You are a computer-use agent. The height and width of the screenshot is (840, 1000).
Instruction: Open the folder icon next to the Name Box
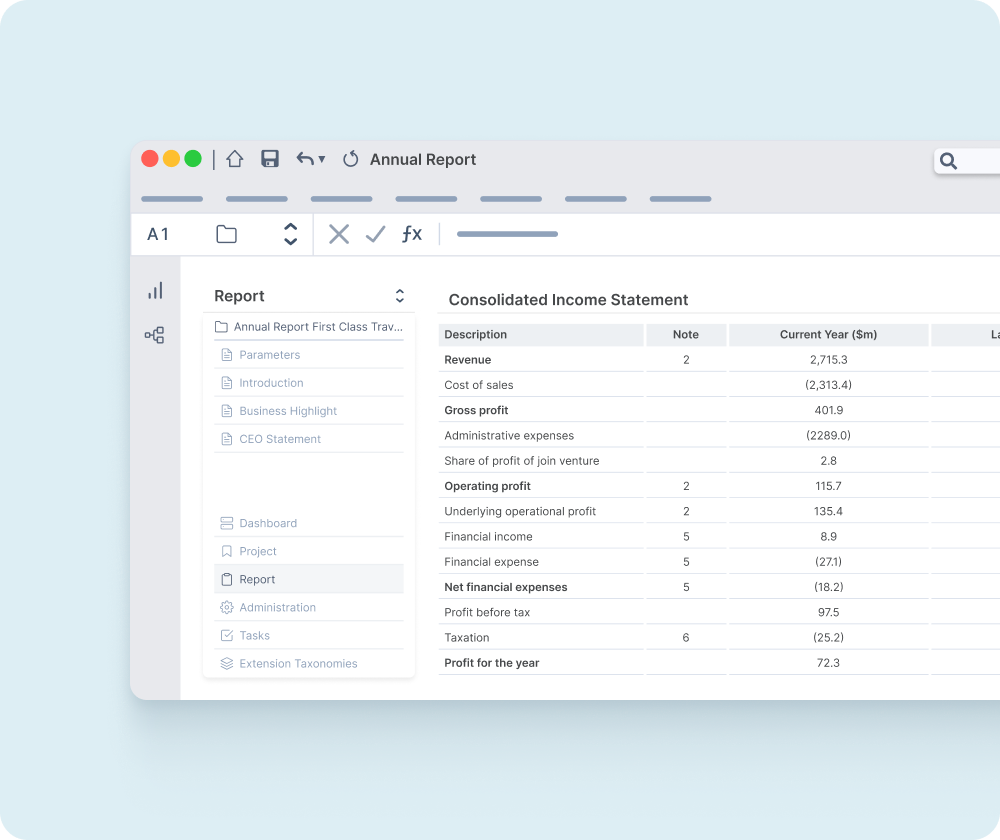click(x=225, y=233)
